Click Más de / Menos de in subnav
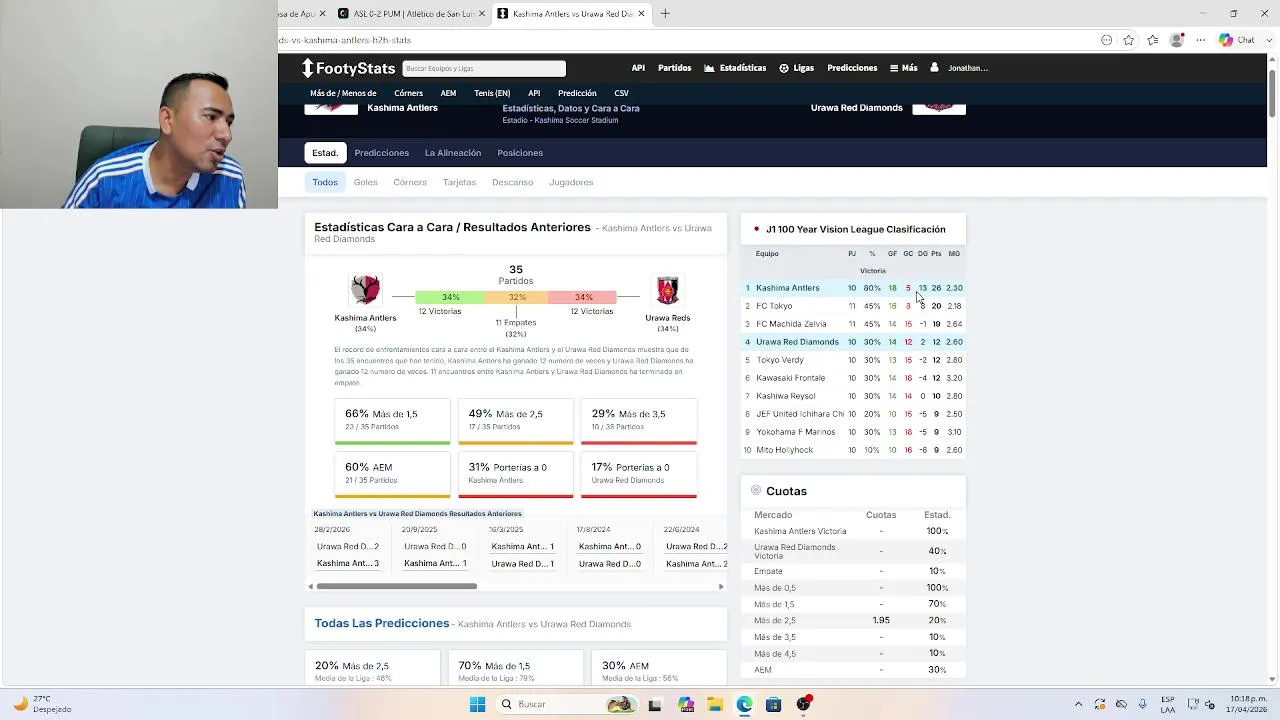 click(343, 93)
